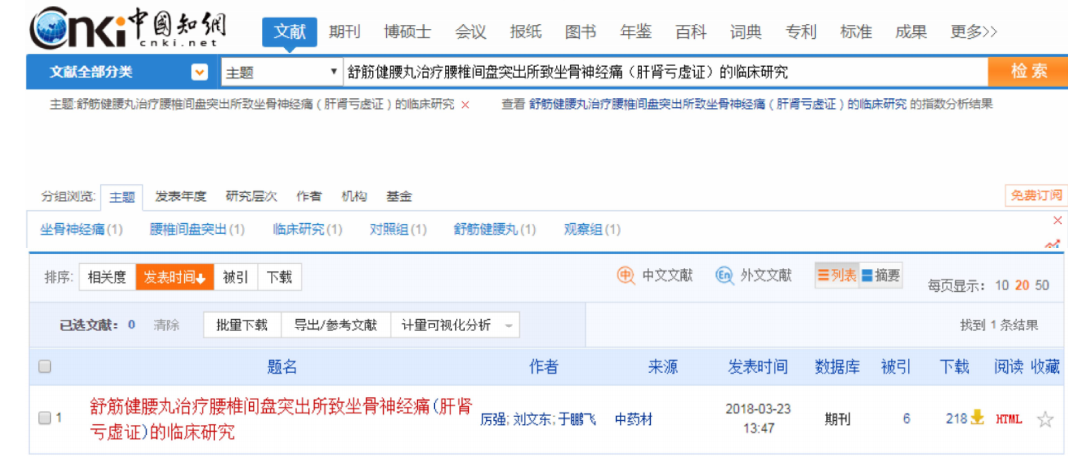Click the yellow download arrow icon
The width and height of the screenshot is (1068, 456).
(977, 418)
